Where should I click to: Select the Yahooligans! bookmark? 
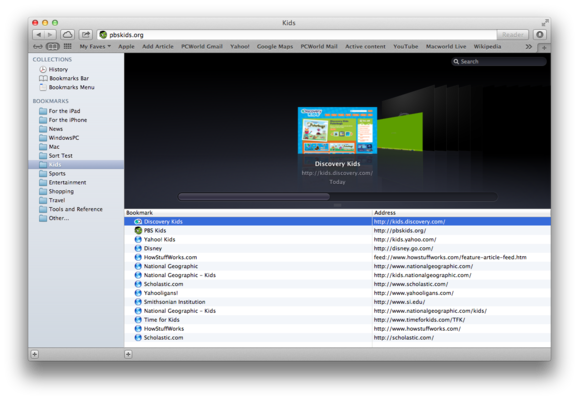(x=338, y=293)
